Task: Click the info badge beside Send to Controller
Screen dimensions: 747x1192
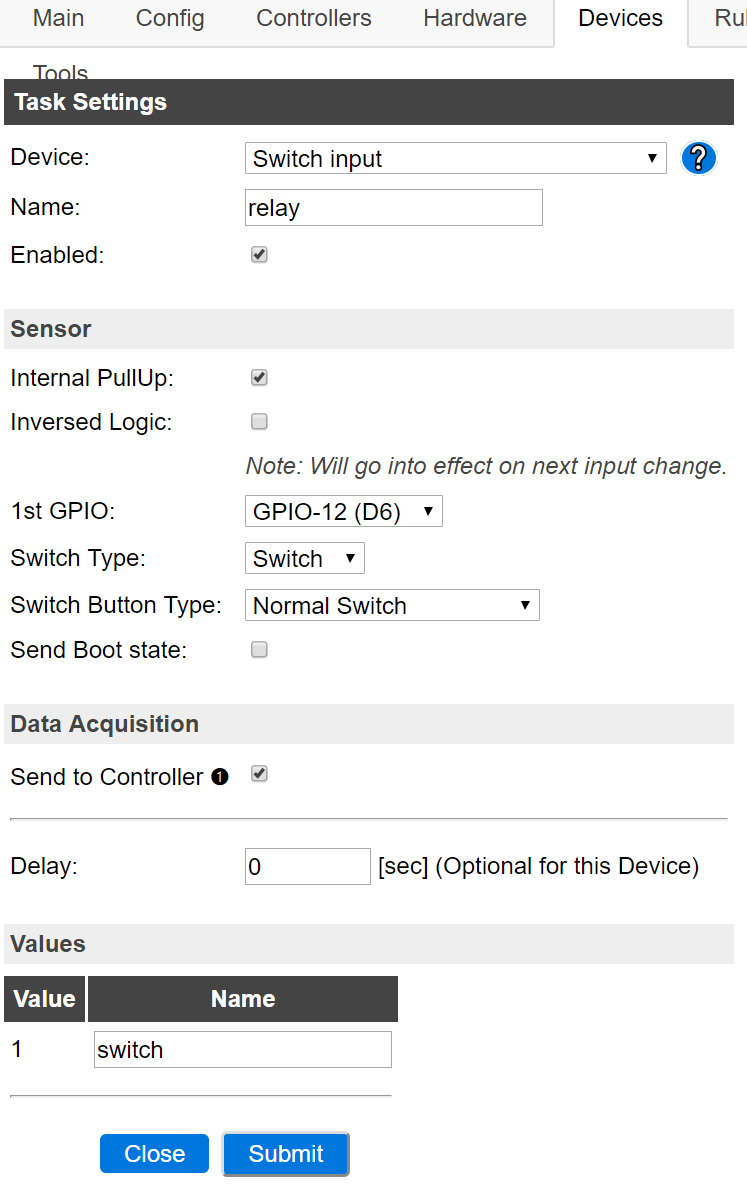Action: [220, 777]
